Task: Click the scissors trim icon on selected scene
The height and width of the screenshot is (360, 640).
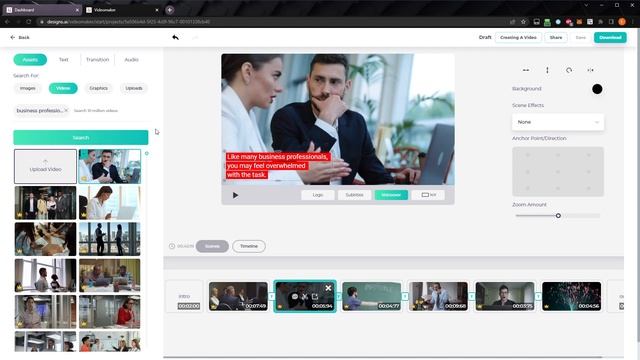Action: click(304, 297)
